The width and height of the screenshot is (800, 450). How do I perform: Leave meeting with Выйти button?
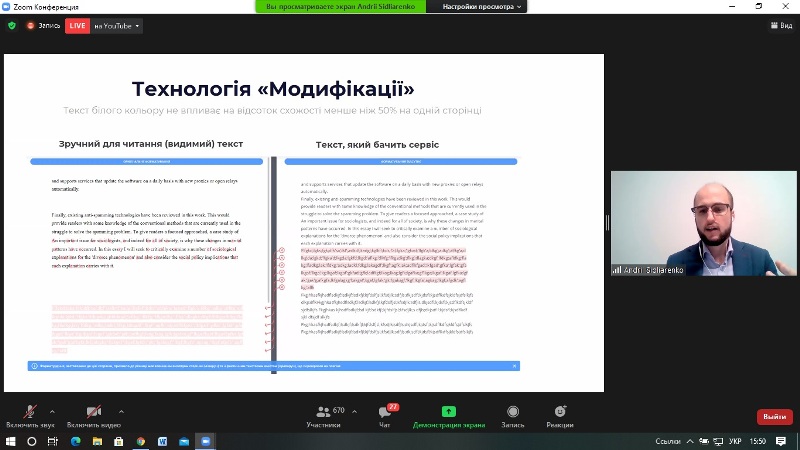pyautogui.click(x=774, y=416)
